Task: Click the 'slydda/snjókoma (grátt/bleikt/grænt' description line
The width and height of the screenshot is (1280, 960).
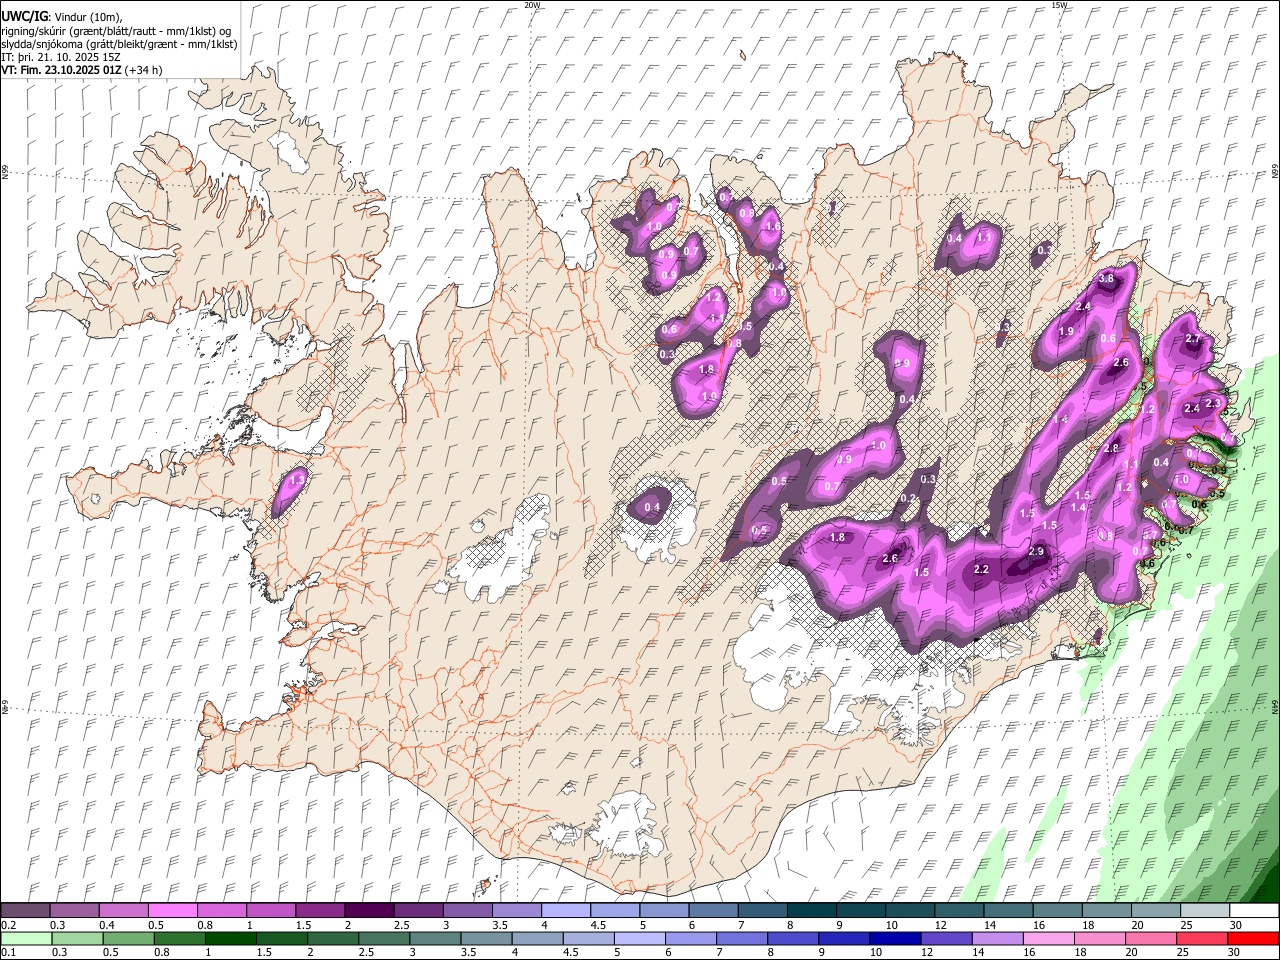Action: (119, 44)
